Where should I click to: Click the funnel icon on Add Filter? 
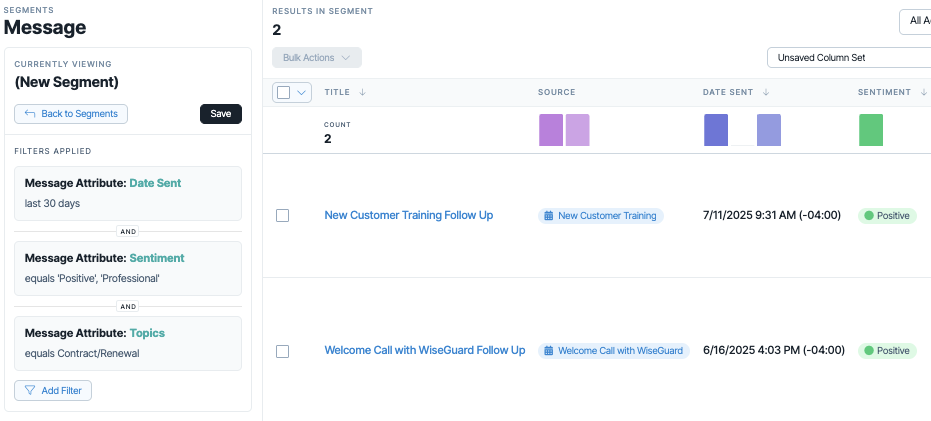point(30,391)
